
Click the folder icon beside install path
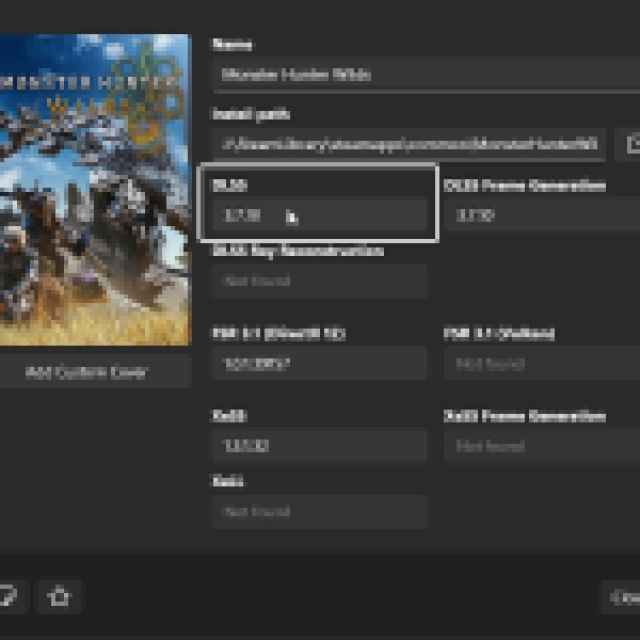pos(630,144)
